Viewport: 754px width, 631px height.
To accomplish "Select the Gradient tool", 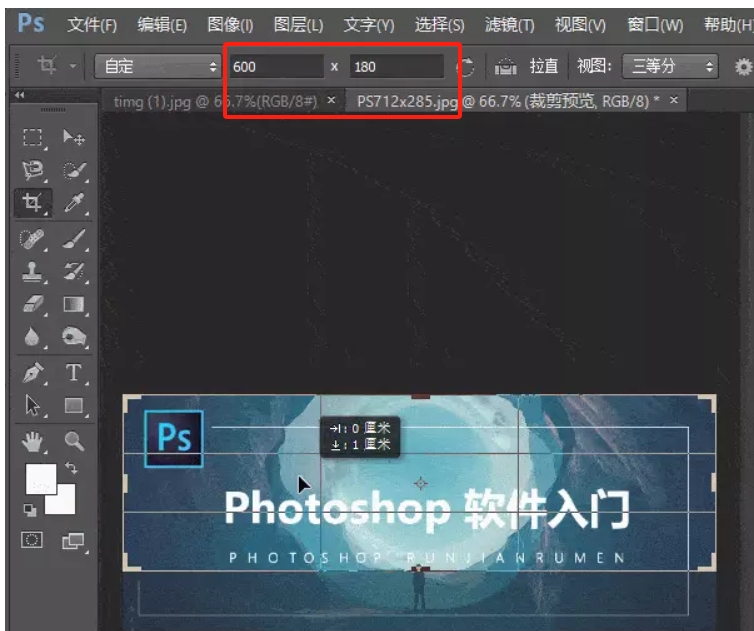I will [x=74, y=304].
